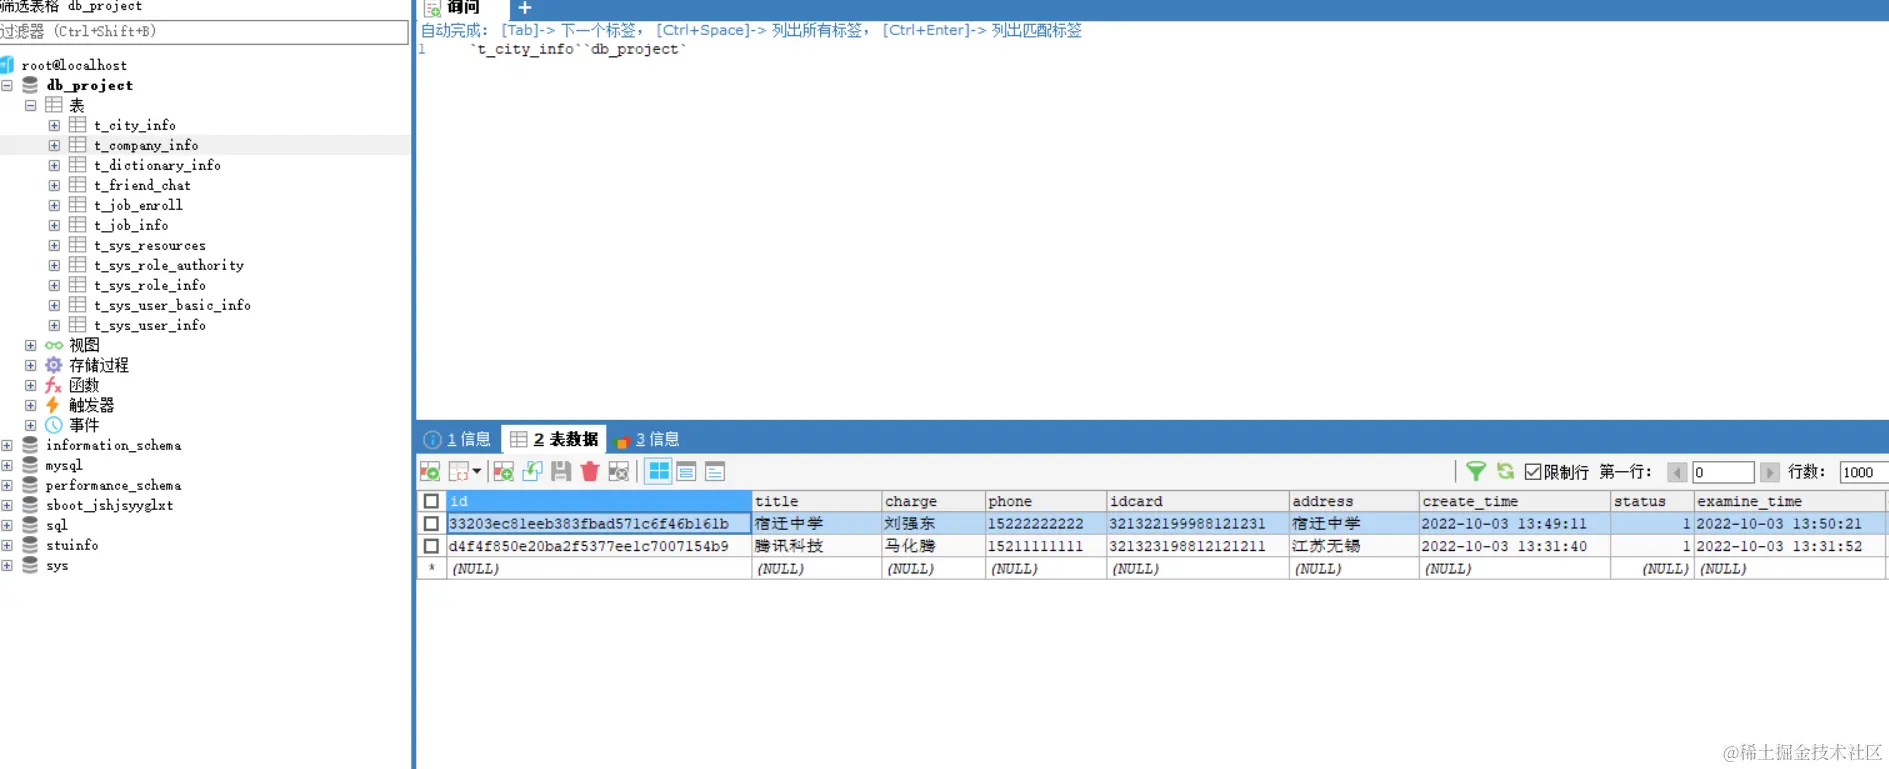Click the db_project database icon

(x=30, y=85)
